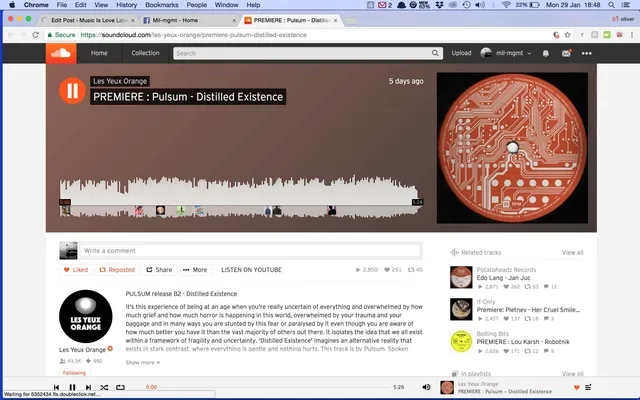
Task: Reload the page in Chrome
Action: pos(36,35)
